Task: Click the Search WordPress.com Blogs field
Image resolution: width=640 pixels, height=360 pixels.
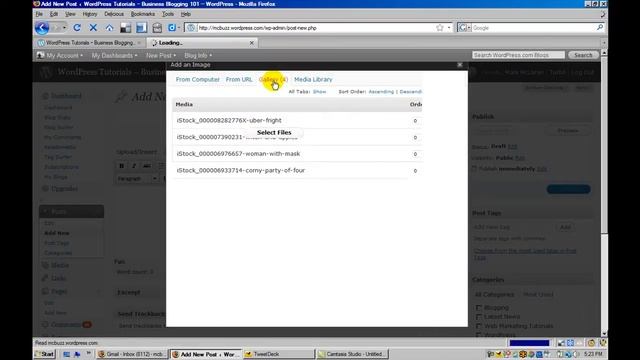Action: (518, 55)
